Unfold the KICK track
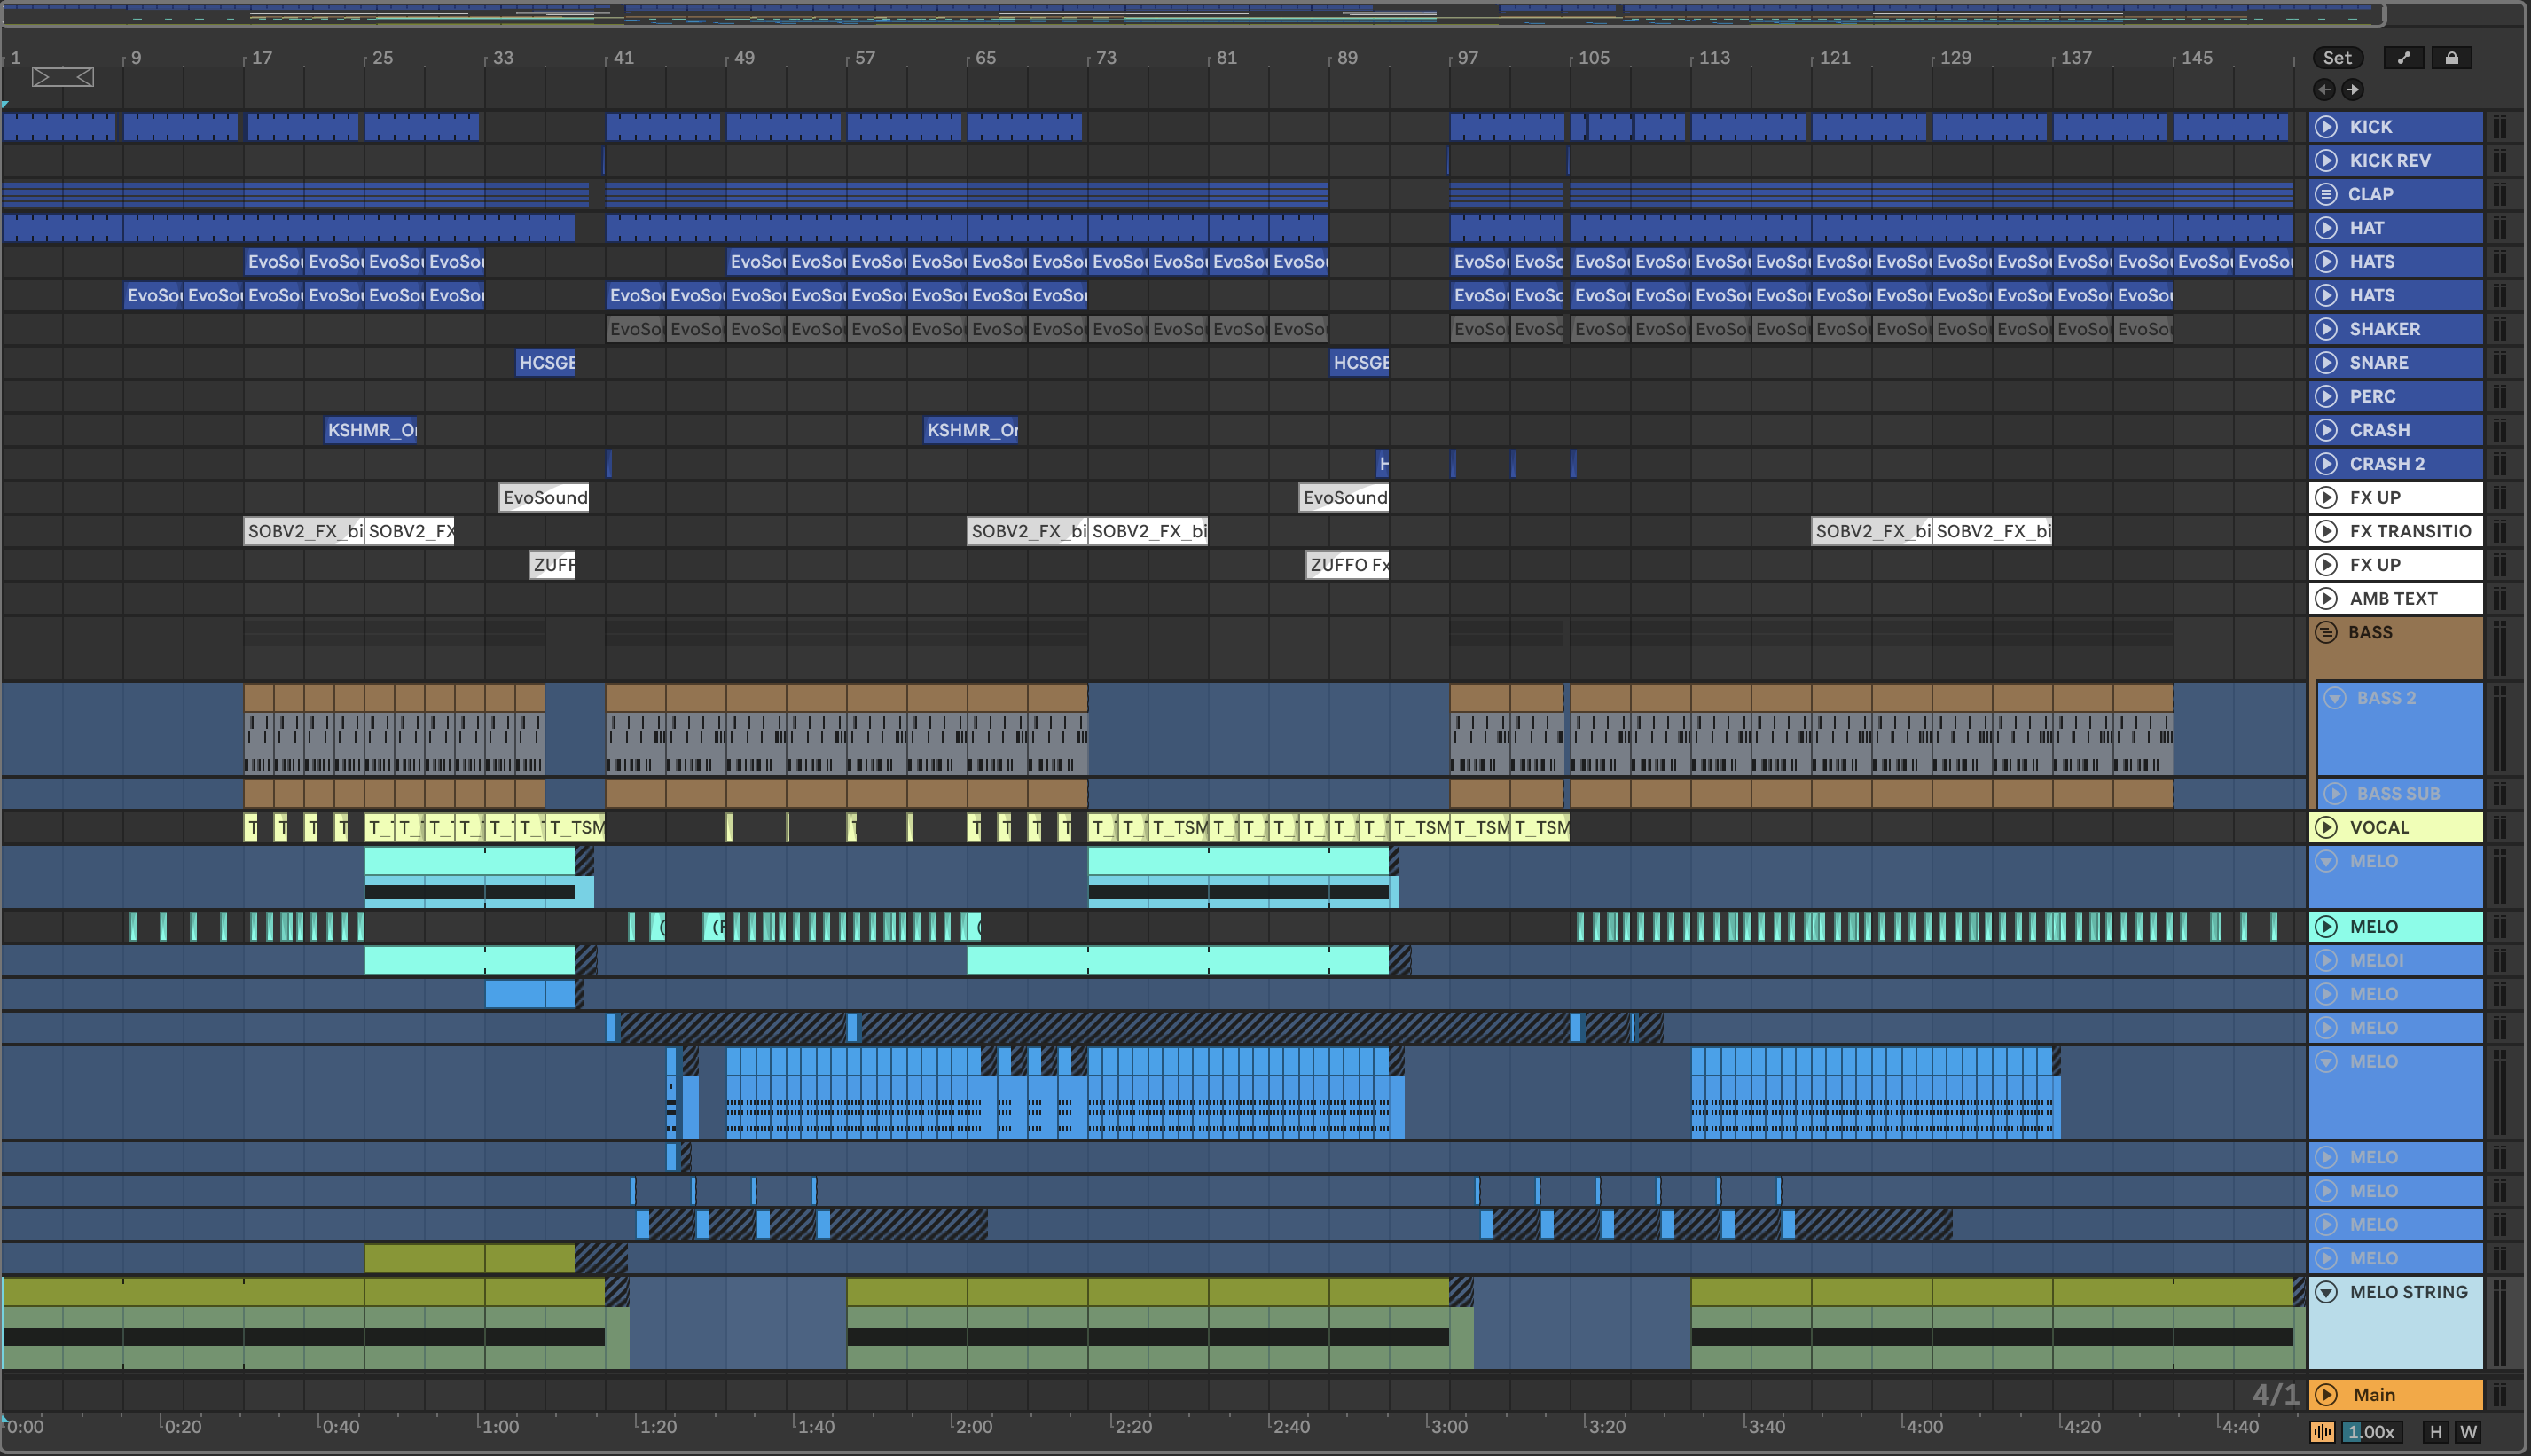 (2326, 127)
